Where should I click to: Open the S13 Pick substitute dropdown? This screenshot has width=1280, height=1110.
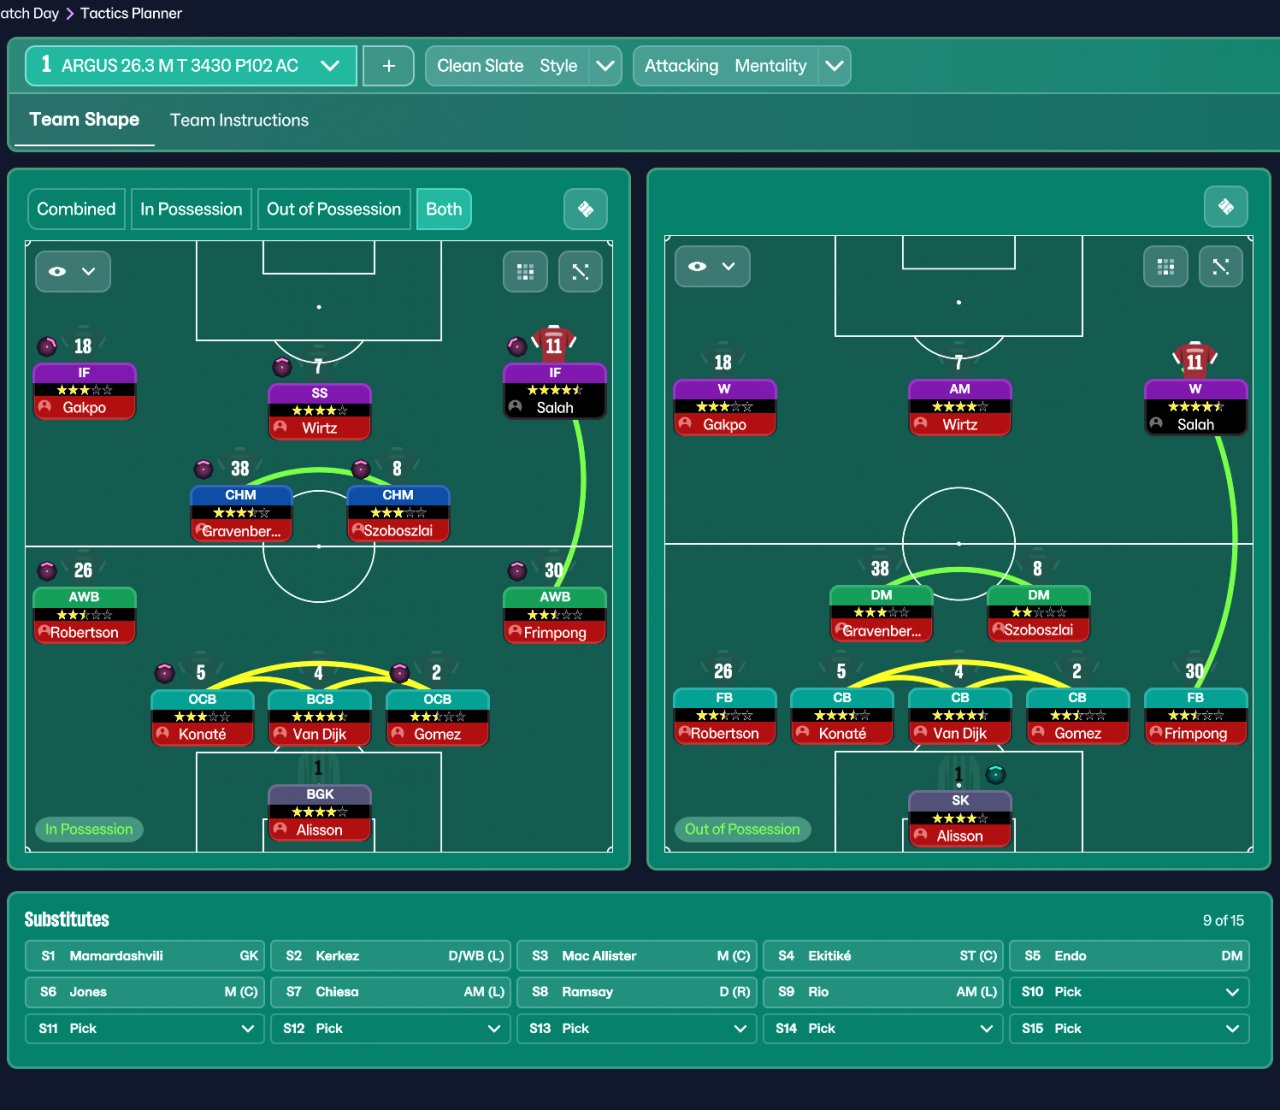[x=637, y=1028]
